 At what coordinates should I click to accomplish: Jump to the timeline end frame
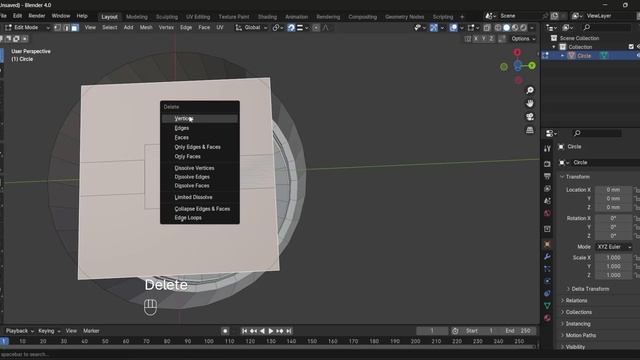pos(289,331)
